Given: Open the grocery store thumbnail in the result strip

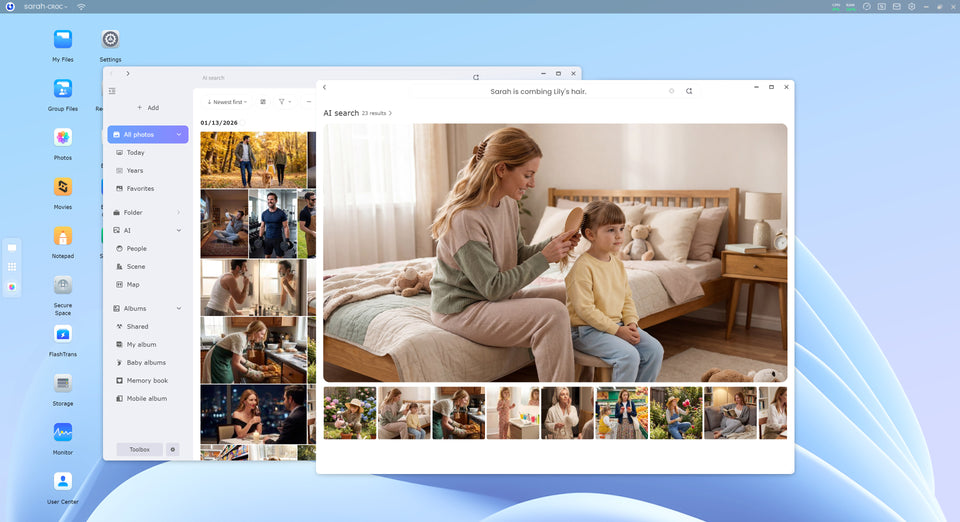Looking at the screenshot, I should pyautogui.click(x=621, y=413).
